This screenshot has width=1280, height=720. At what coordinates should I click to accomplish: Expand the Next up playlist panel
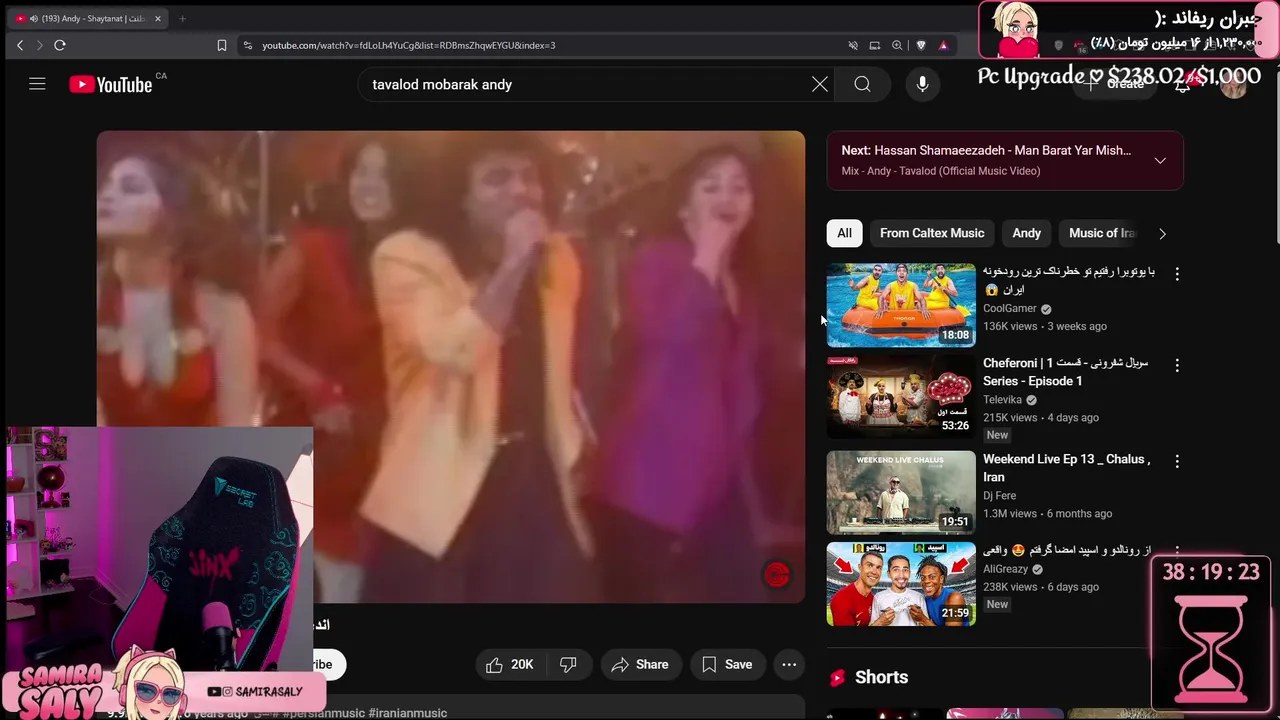click(x=1160, y=160)
